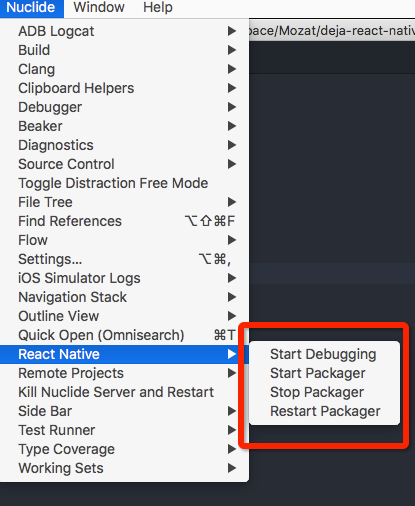Choose Find References menu item
Viewport: 415px width, 506px height.
(x=124, y=221)
